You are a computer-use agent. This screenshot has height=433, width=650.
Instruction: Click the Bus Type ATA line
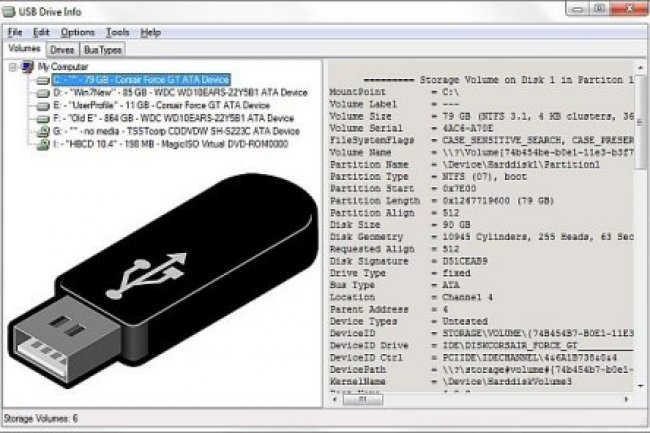pos(395,285)
